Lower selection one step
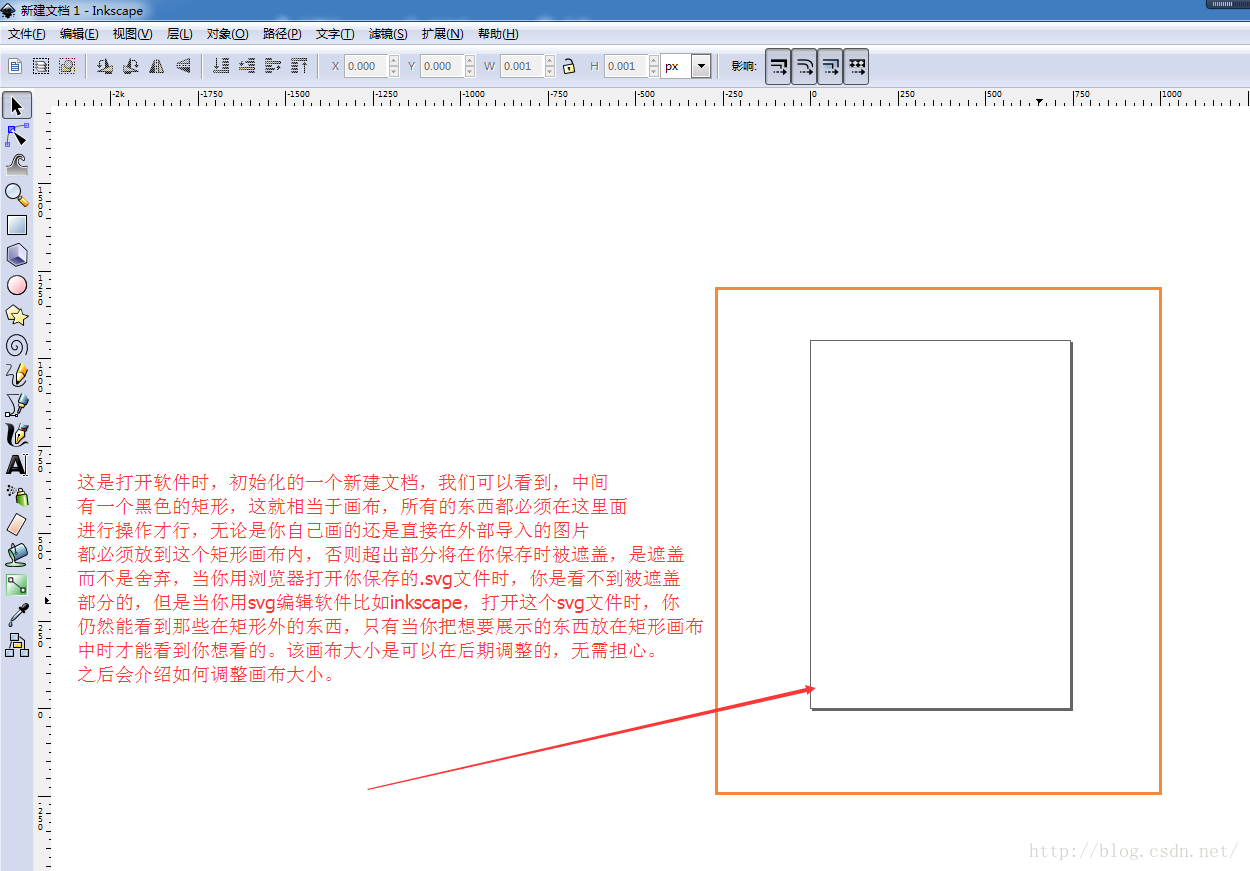 pos(248,66)
